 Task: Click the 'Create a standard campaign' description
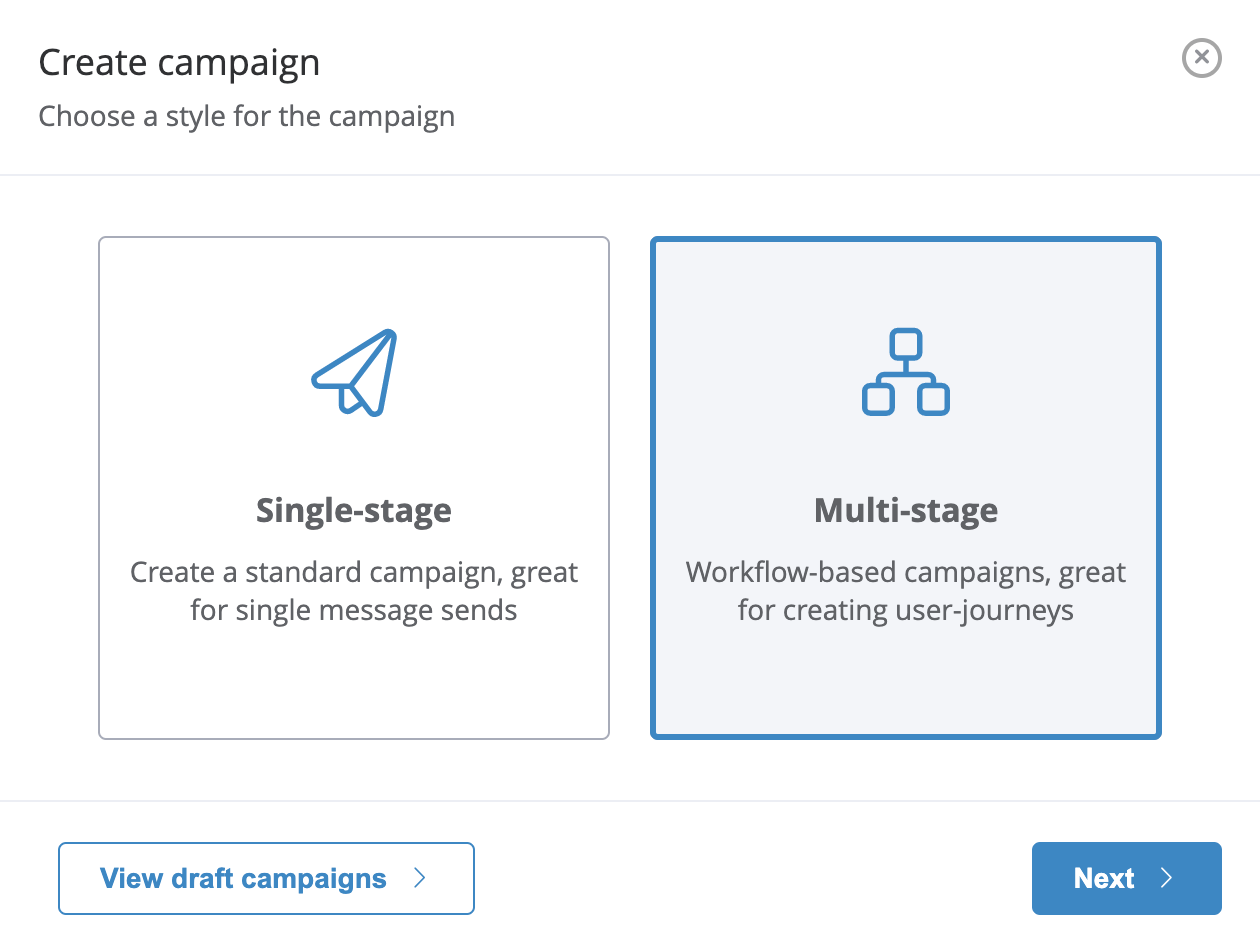[x=354, y=573]
